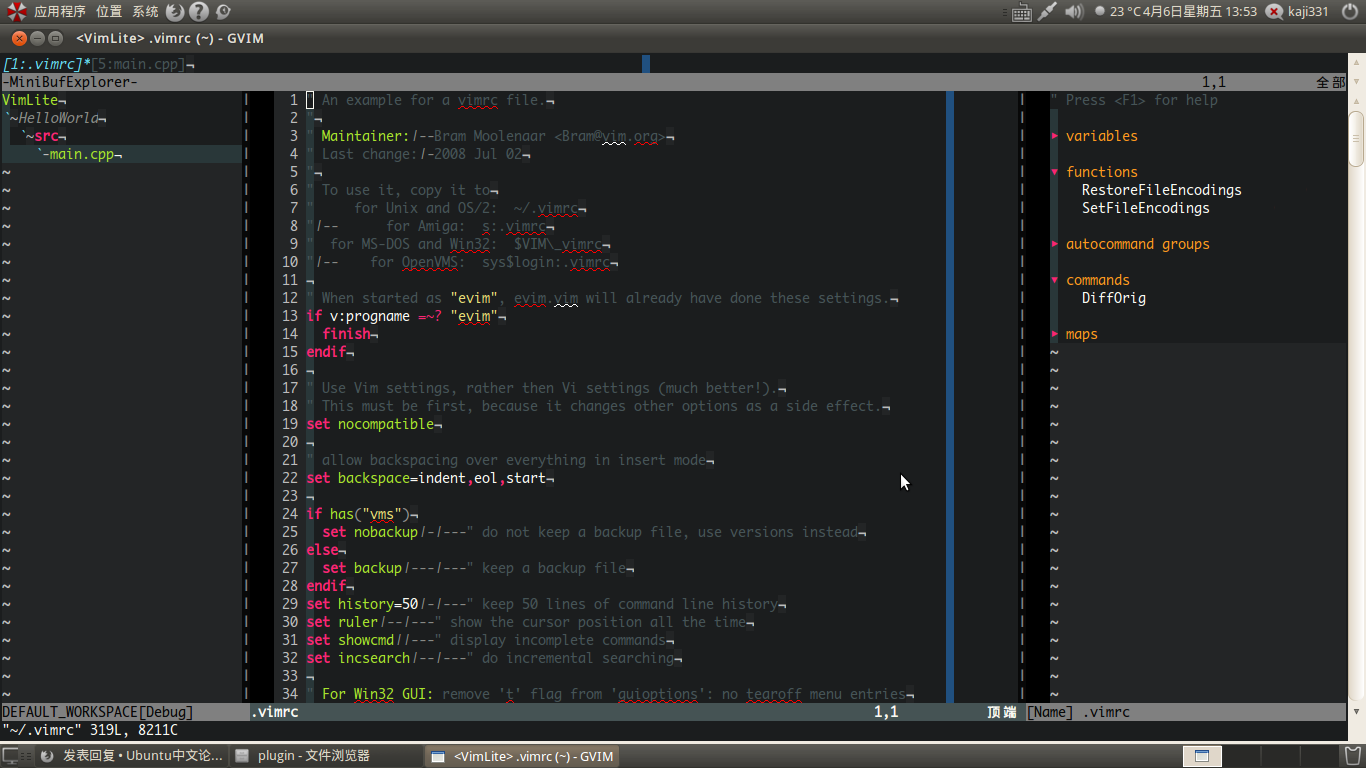The image size is (1366, 768).
Task: Open the network connection indicator
Action: [x=1048, y=12]
